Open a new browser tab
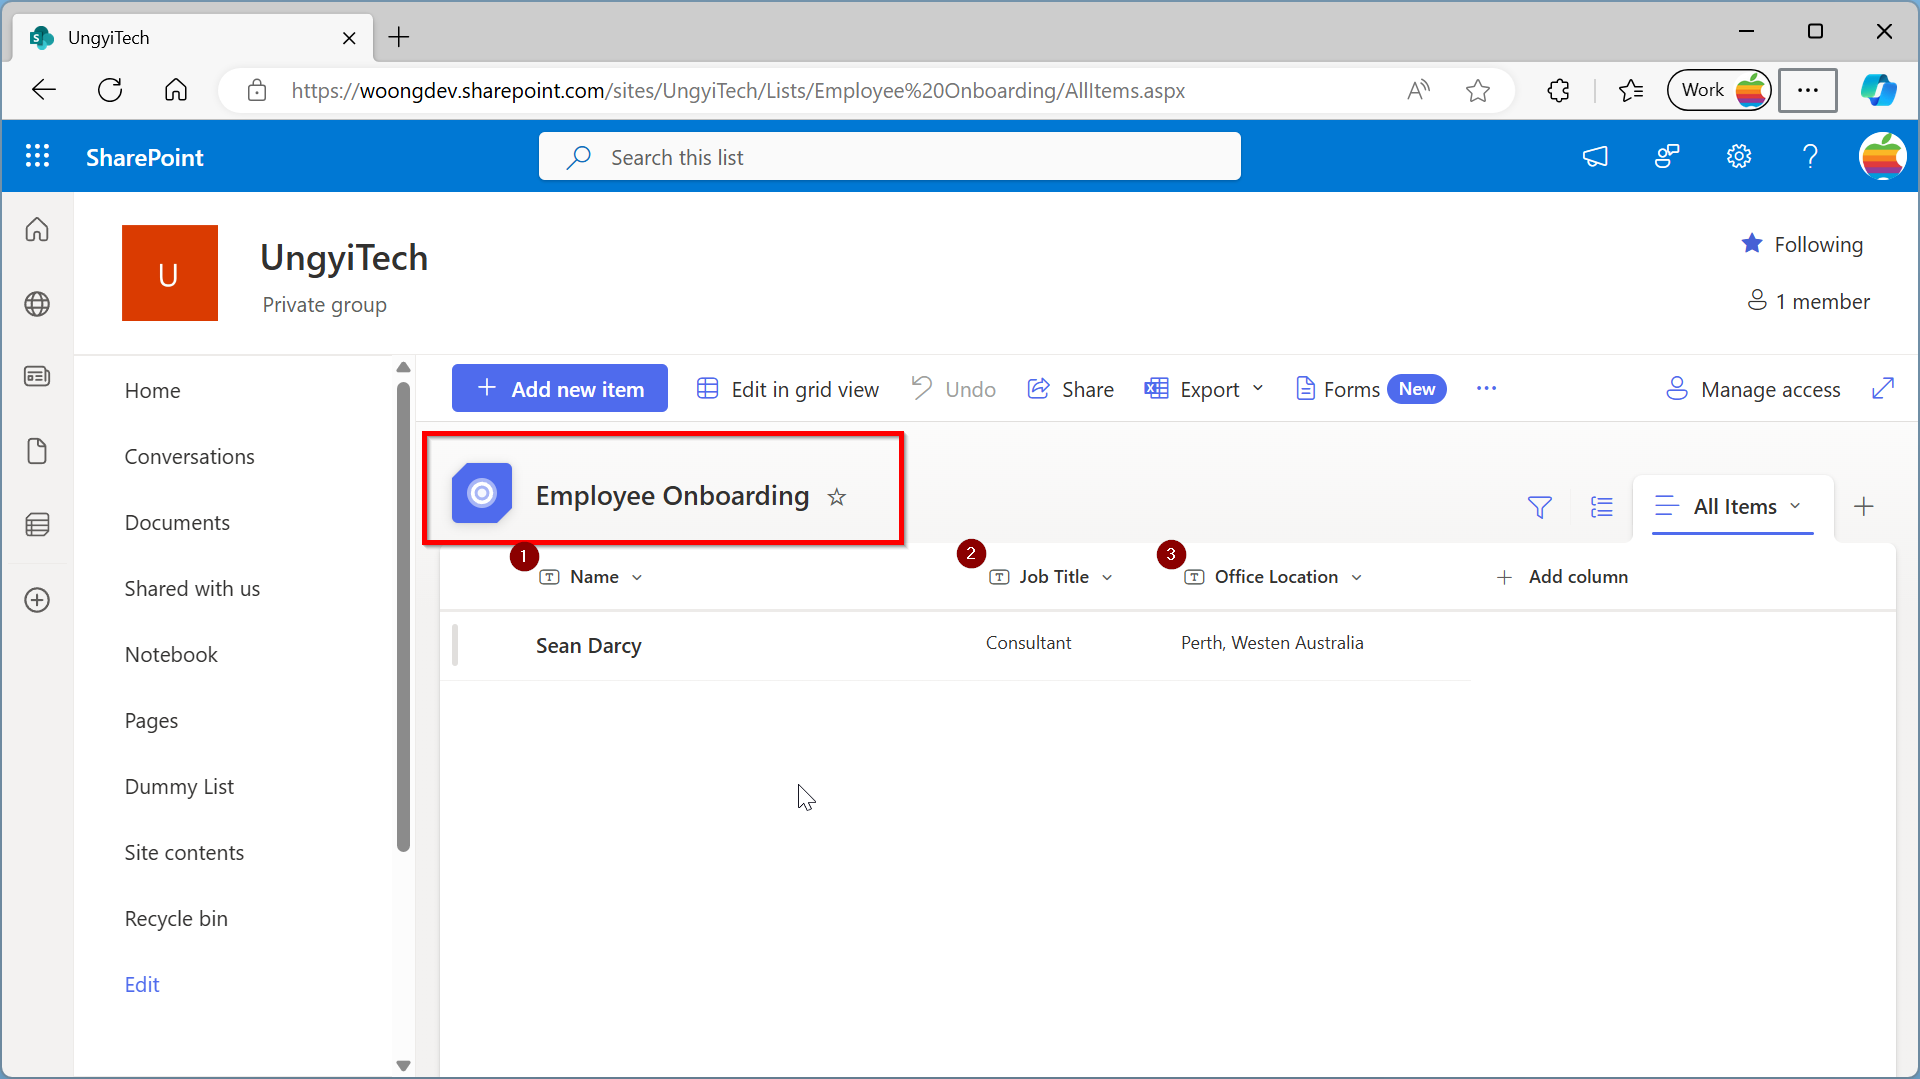This screenshot has width=1920, height=1079. pyautogui.click(x=399, y=37)
